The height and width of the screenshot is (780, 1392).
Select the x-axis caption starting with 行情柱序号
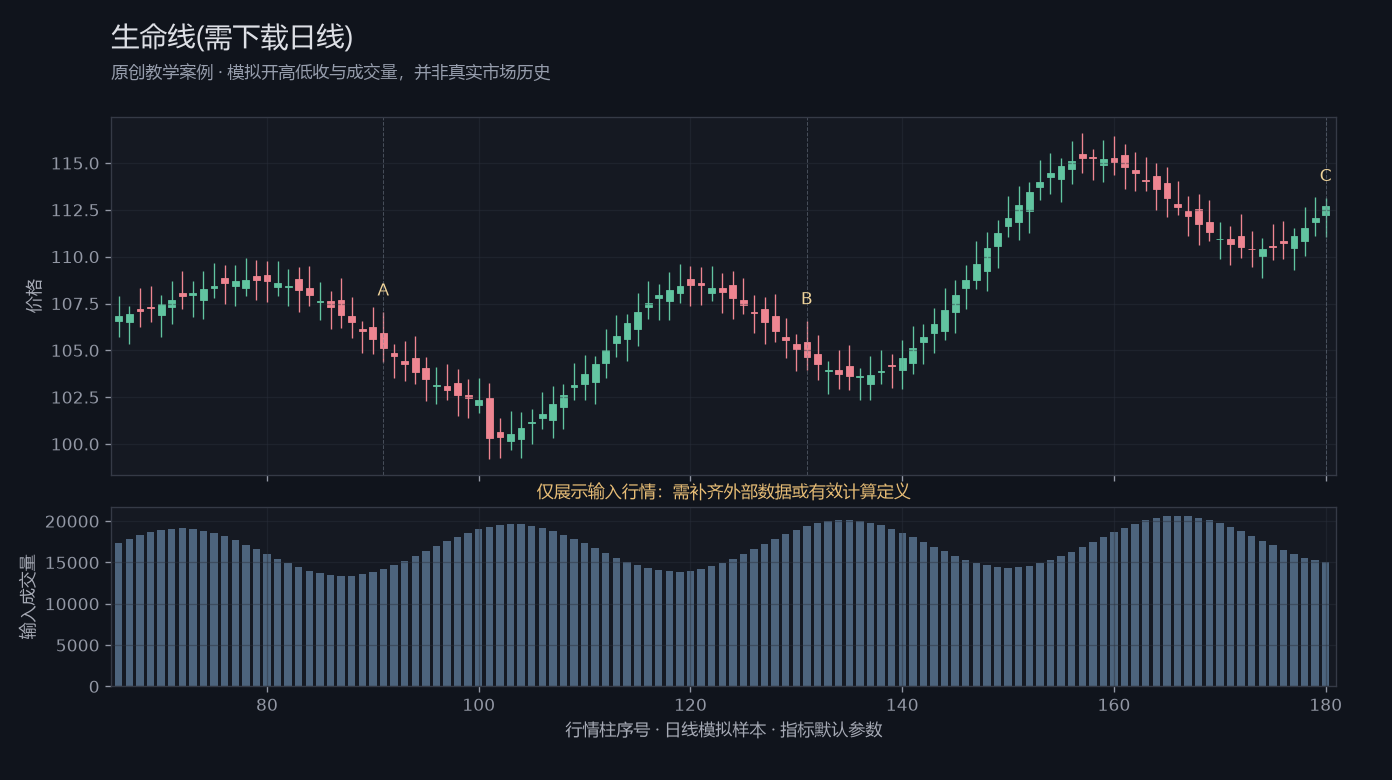click(x=724, y=730)
